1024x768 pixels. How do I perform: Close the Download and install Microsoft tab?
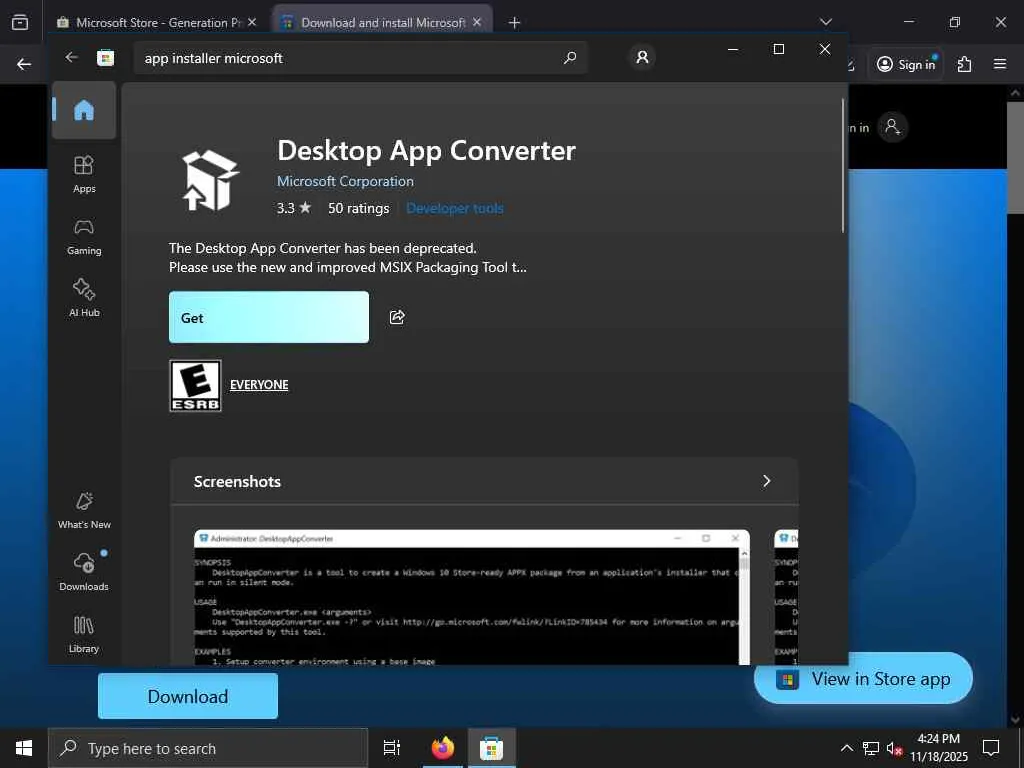coord(477,22)
